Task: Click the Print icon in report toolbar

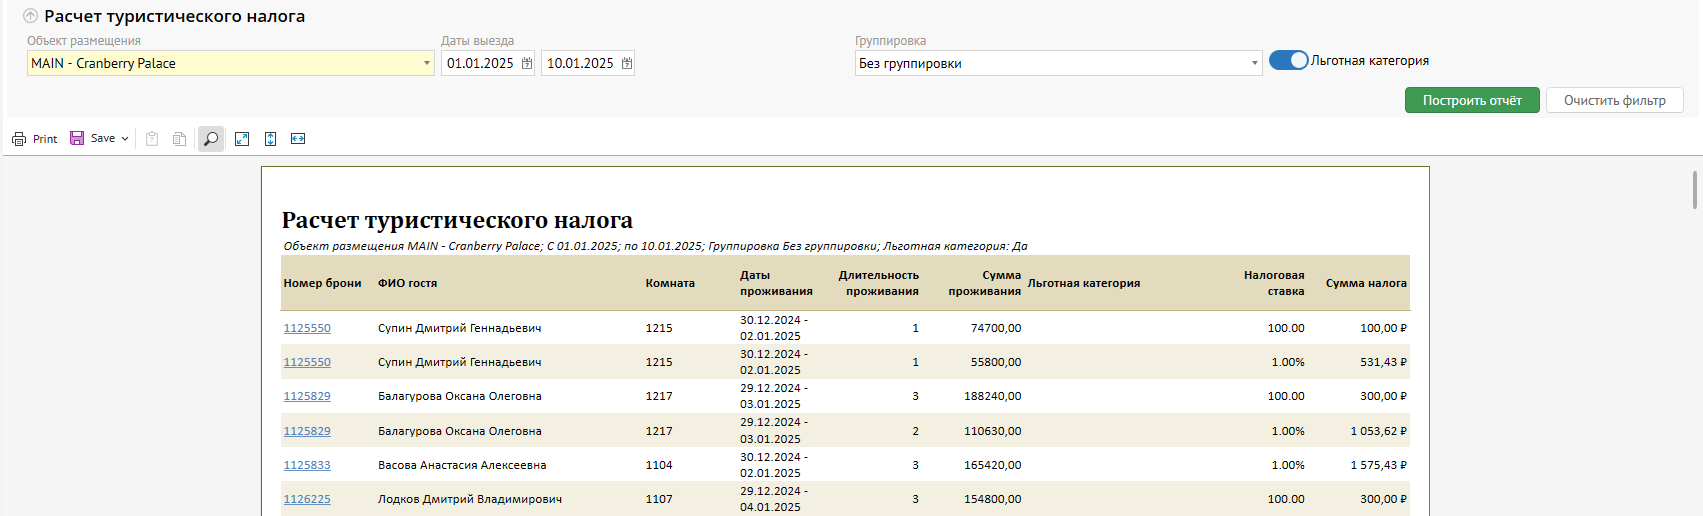Action: pyautogui.click(x=19, y=139)
